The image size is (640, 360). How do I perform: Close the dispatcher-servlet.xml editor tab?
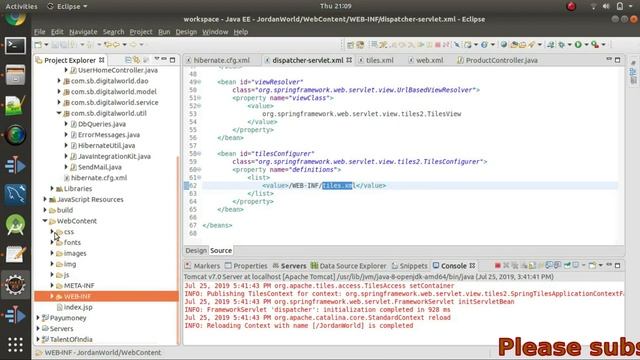(349, 60)
